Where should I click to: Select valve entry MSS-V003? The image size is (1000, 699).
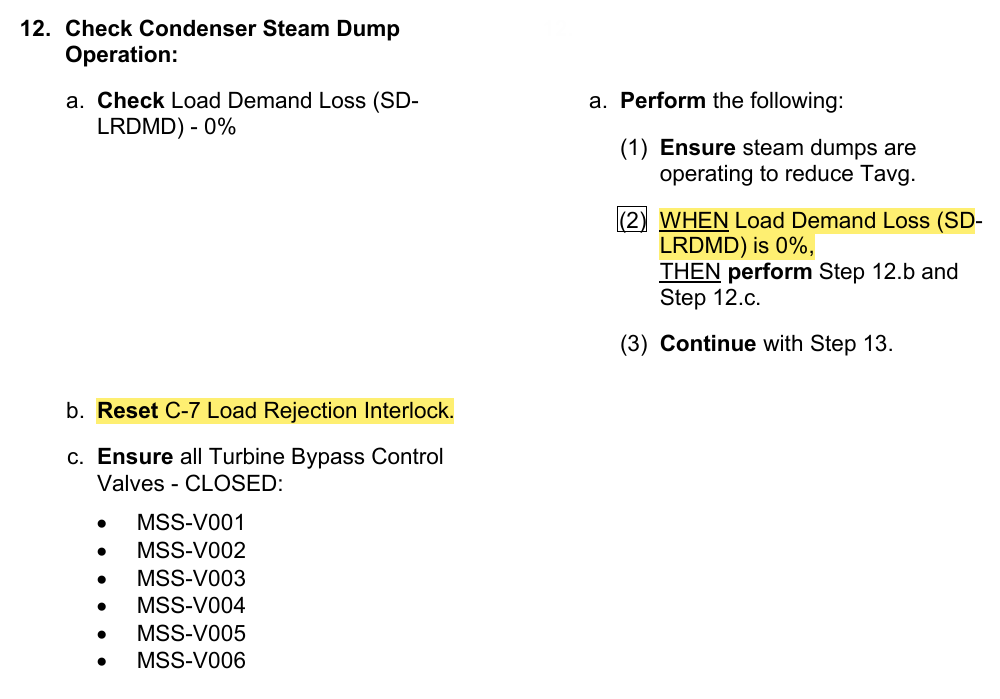(191, 578)
